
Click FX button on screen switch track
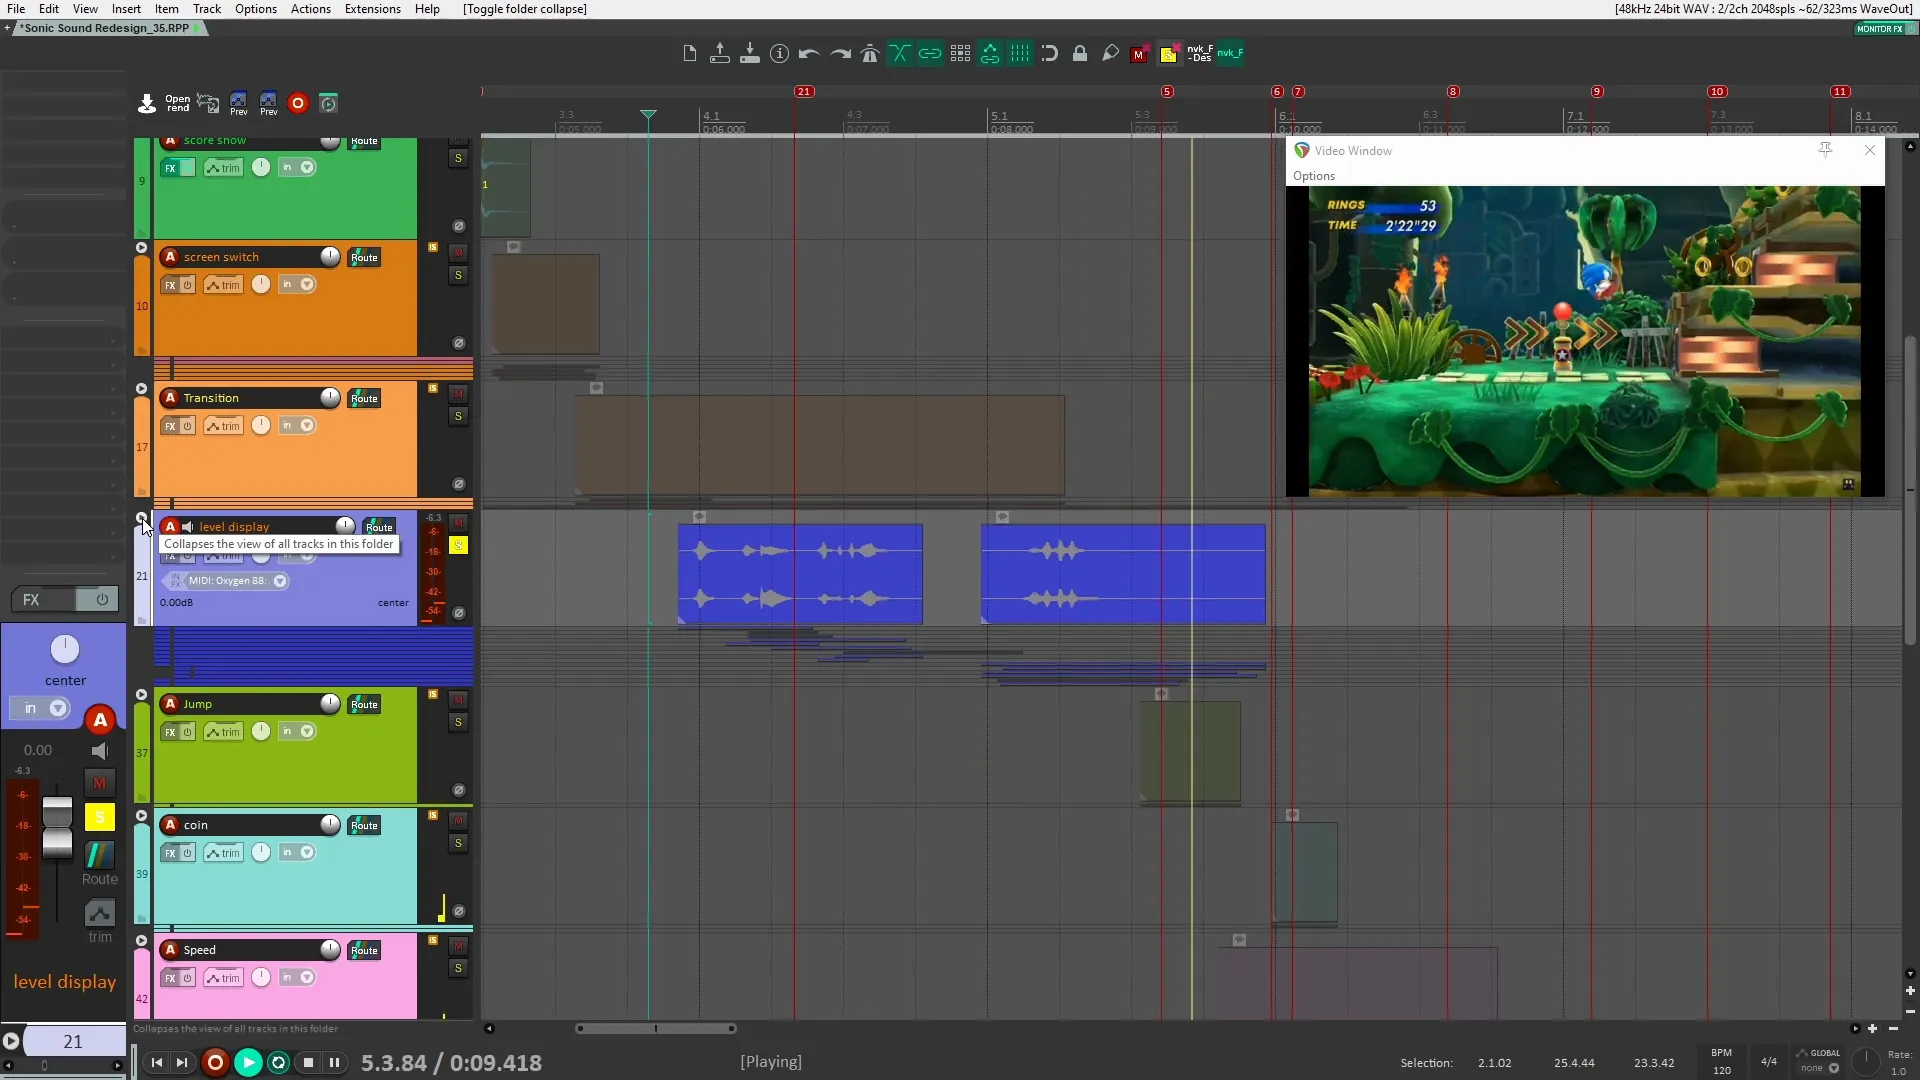170,285
